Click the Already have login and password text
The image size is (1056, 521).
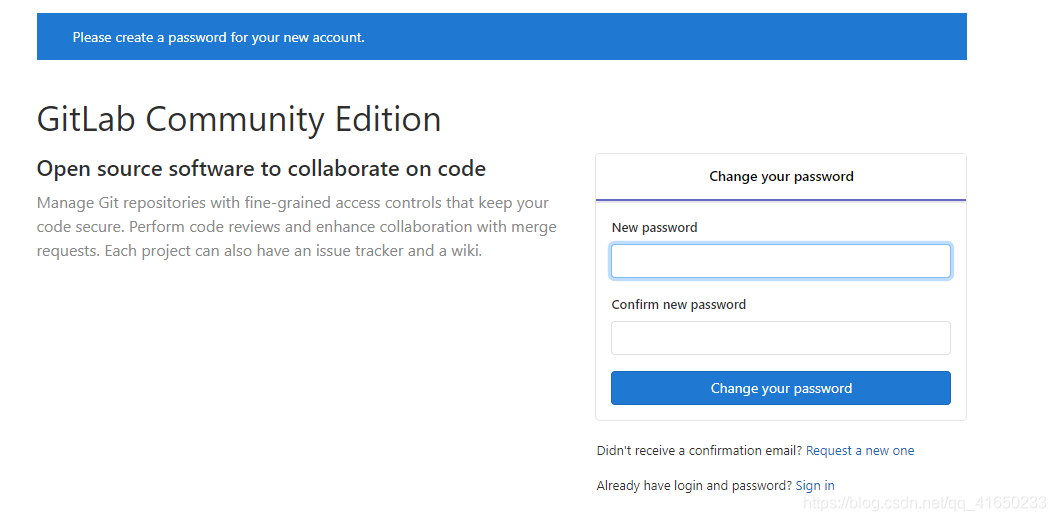[694, 485]
